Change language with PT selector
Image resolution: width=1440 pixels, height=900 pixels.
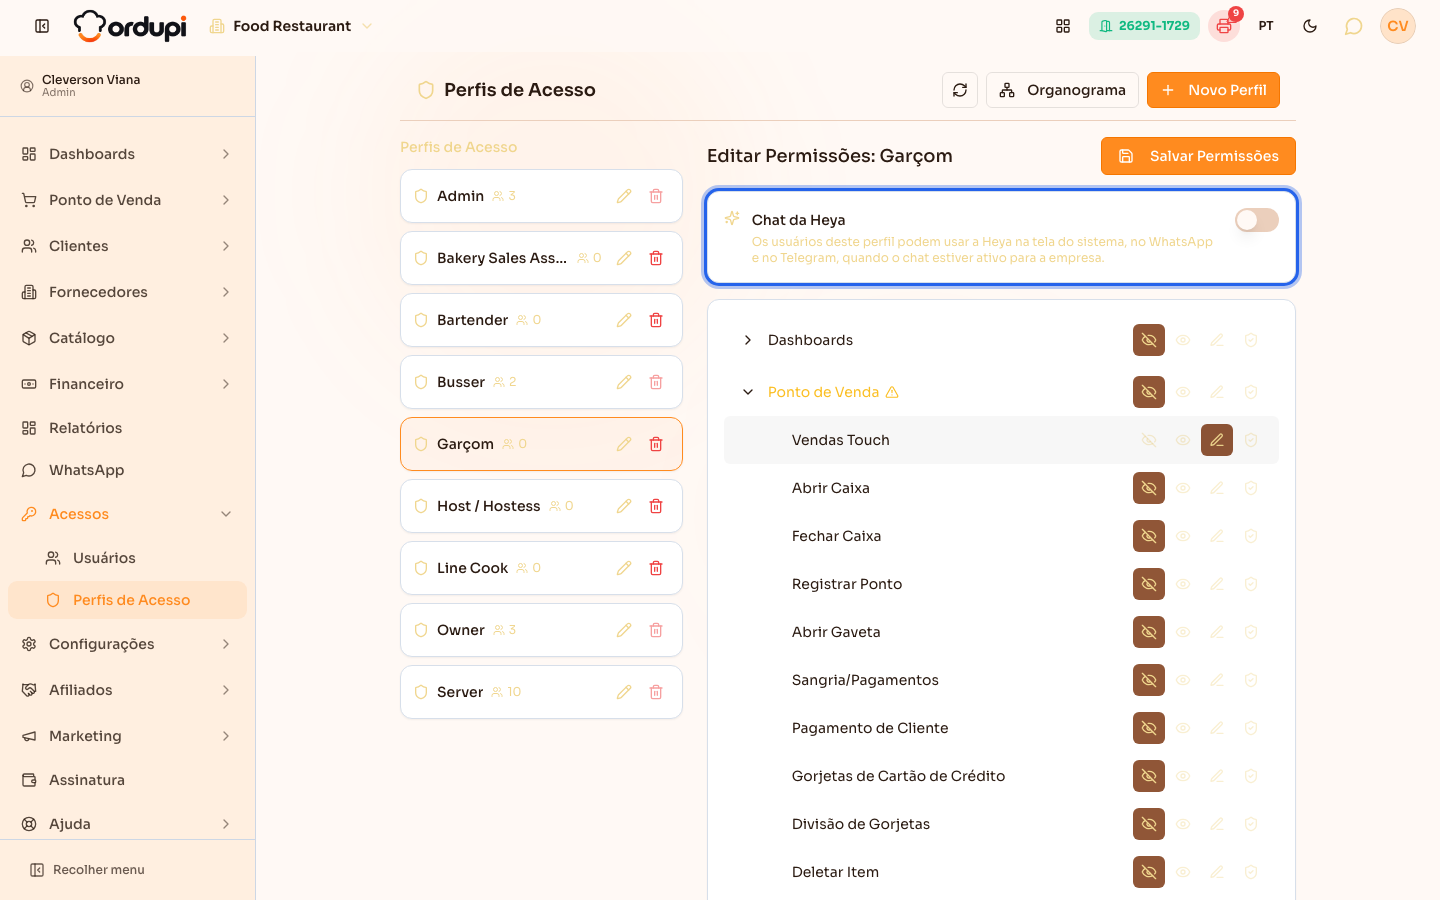click(x=1266, y=26)
